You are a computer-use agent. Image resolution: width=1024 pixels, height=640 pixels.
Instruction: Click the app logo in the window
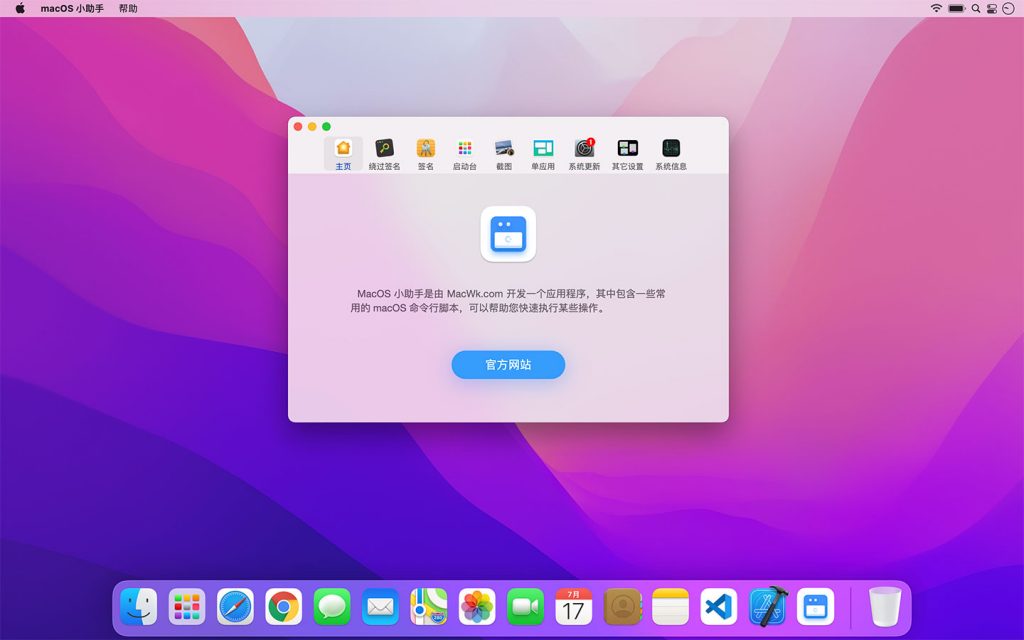coord(508,234)
